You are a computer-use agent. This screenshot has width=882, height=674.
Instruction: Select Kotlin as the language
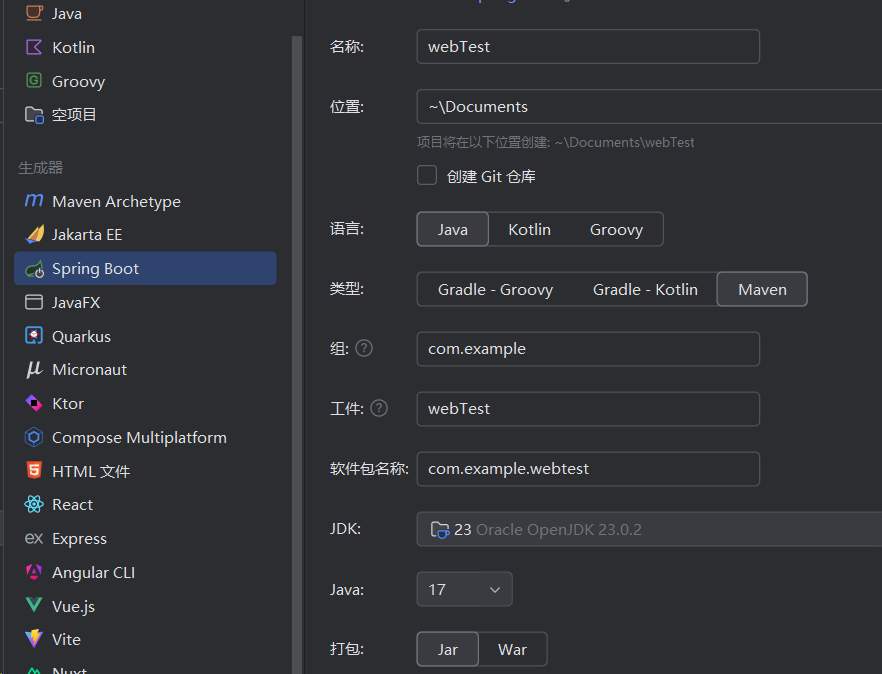[x=529, y=229]
